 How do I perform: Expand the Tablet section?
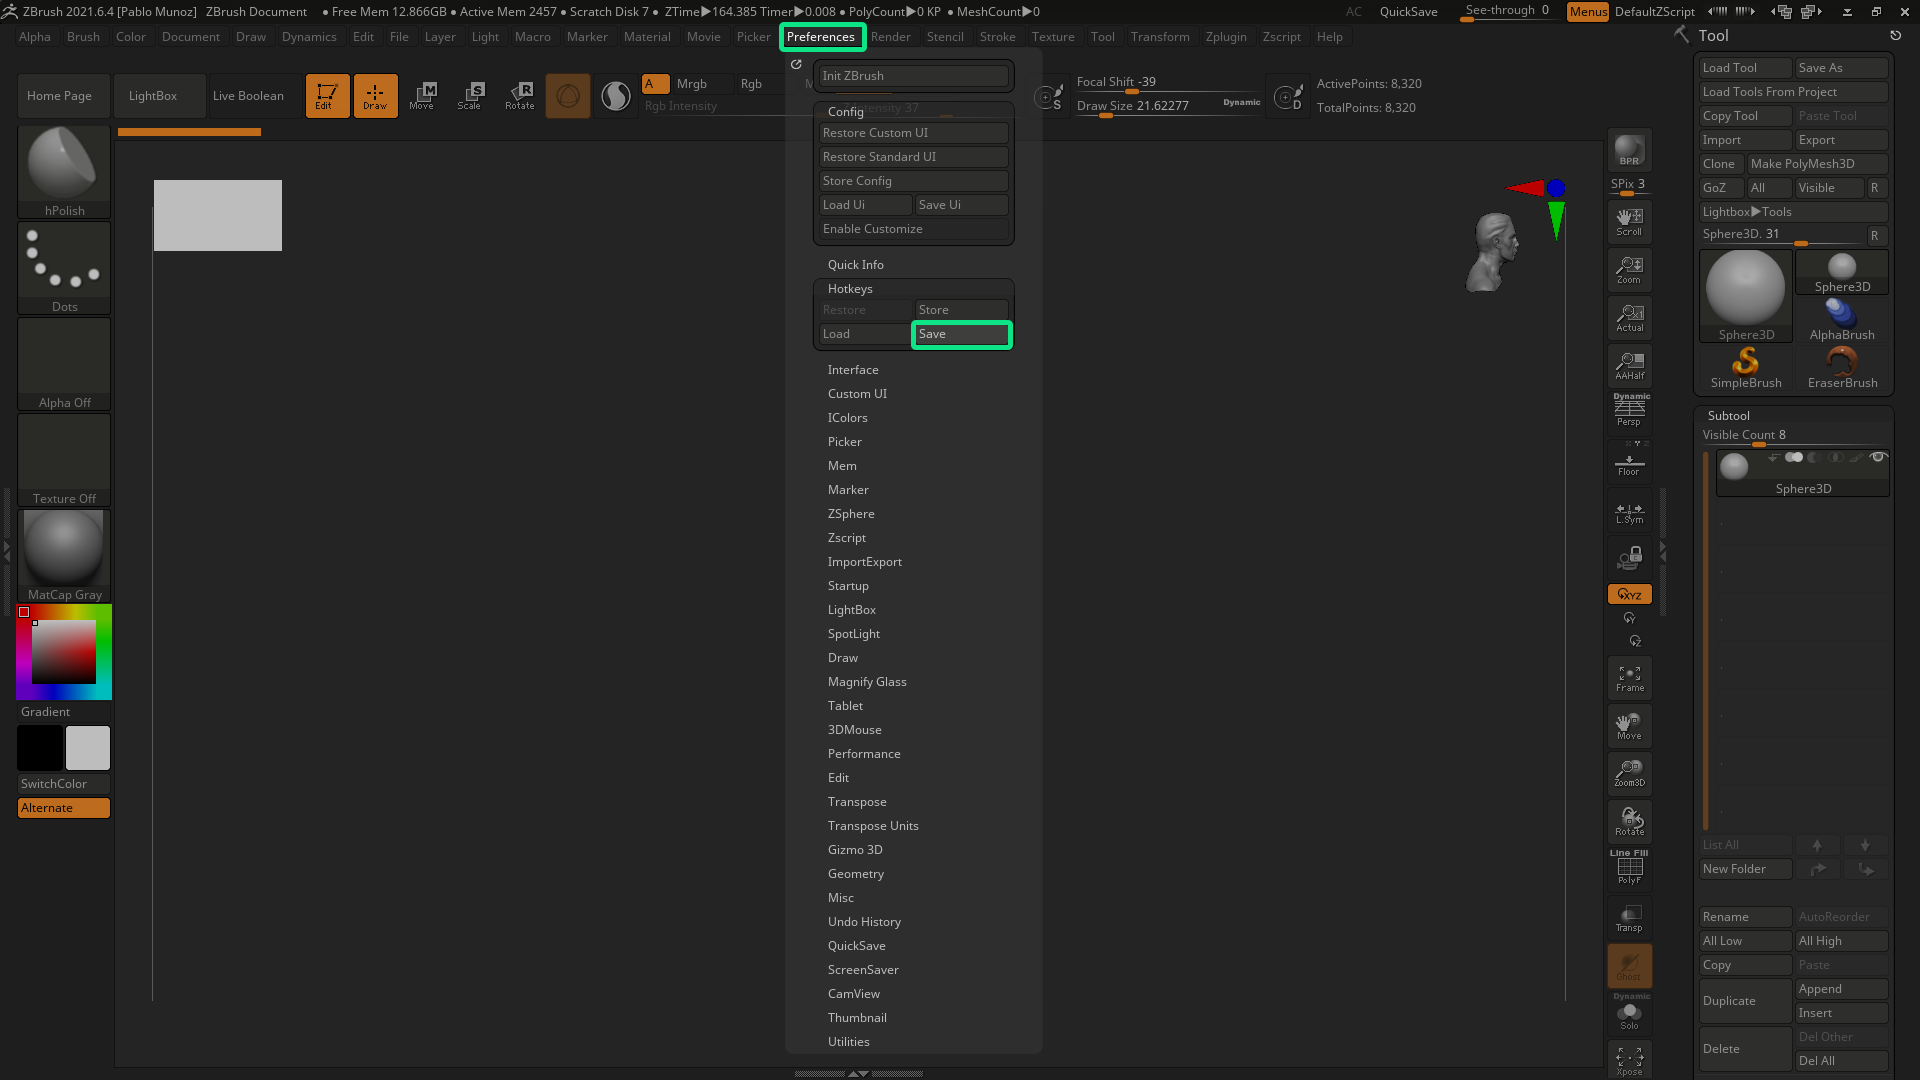(x=845, y=706)
